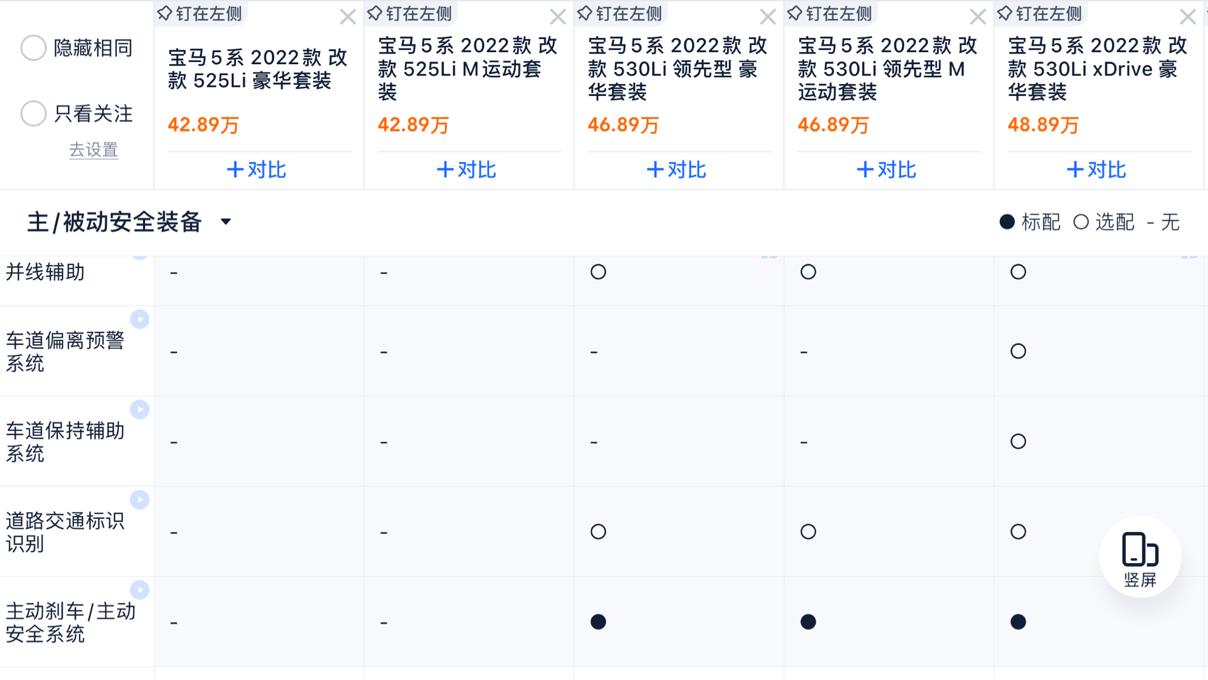The width and height of the screenshot is (1208, 680).
Task: Click the 对比 button under 530Li xDrive
Action: pos(1095,170)
